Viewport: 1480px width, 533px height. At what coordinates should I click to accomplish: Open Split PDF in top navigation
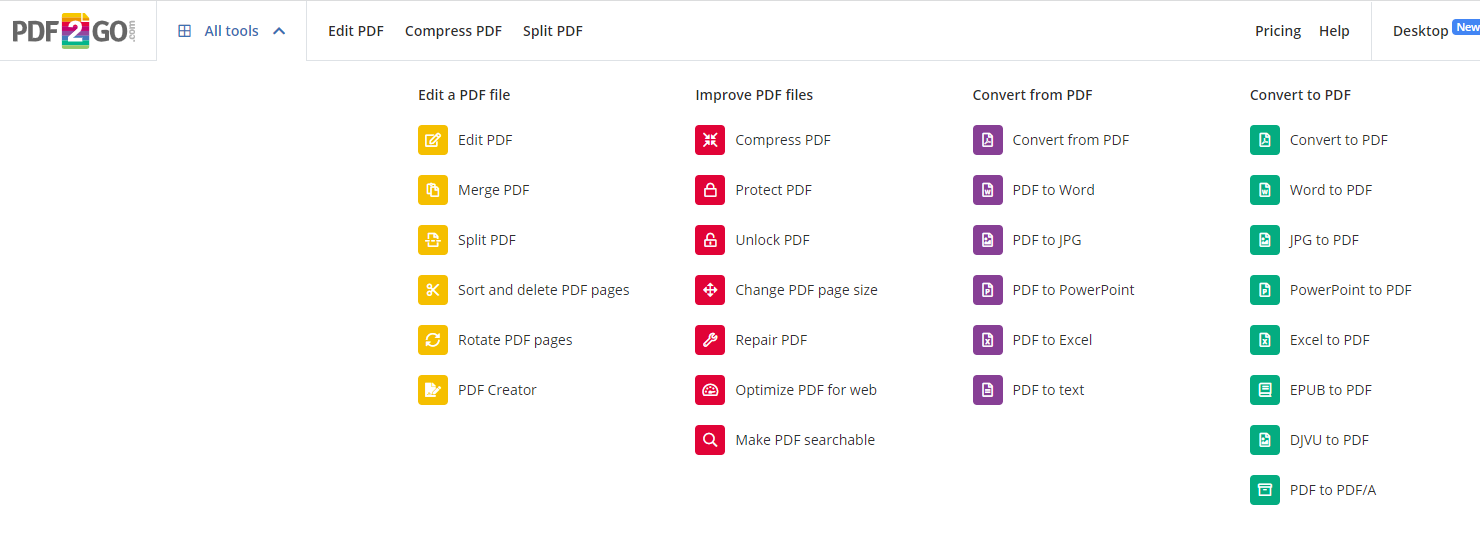tap(553, 31)
